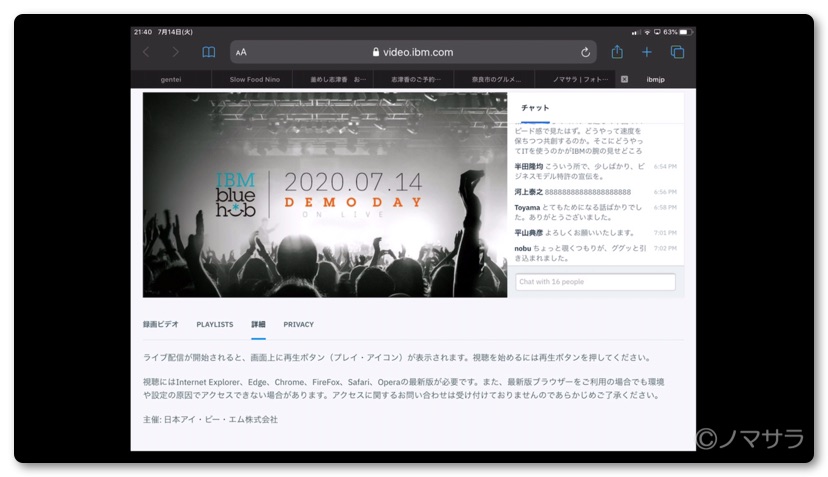
Task: Tap the battery 63% status indicator
Action: click(x=678, y=32)
